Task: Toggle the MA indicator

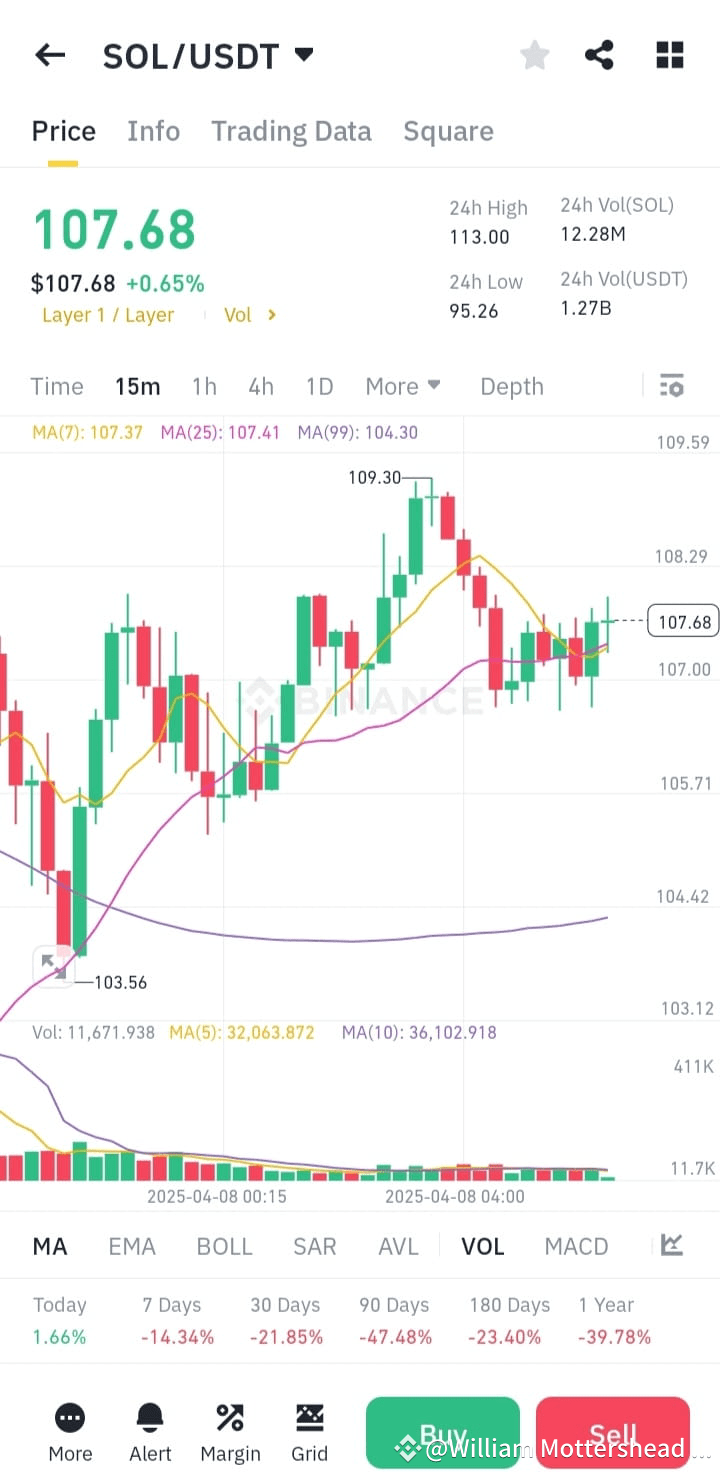Action: pyautogui.click(x=50, y=1246)
